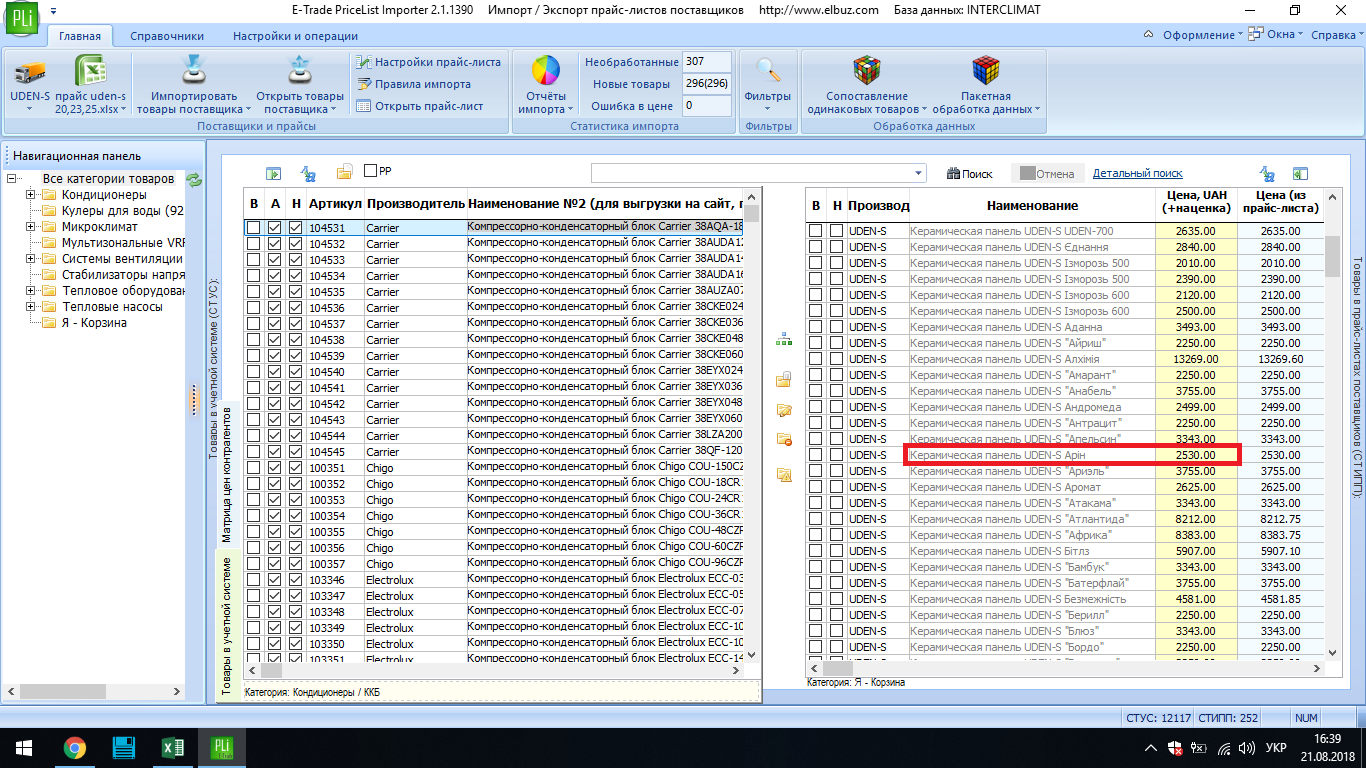Toggle column H checkbox for article 104533
The image size is (1366, 768).
(x=295, y=260)
